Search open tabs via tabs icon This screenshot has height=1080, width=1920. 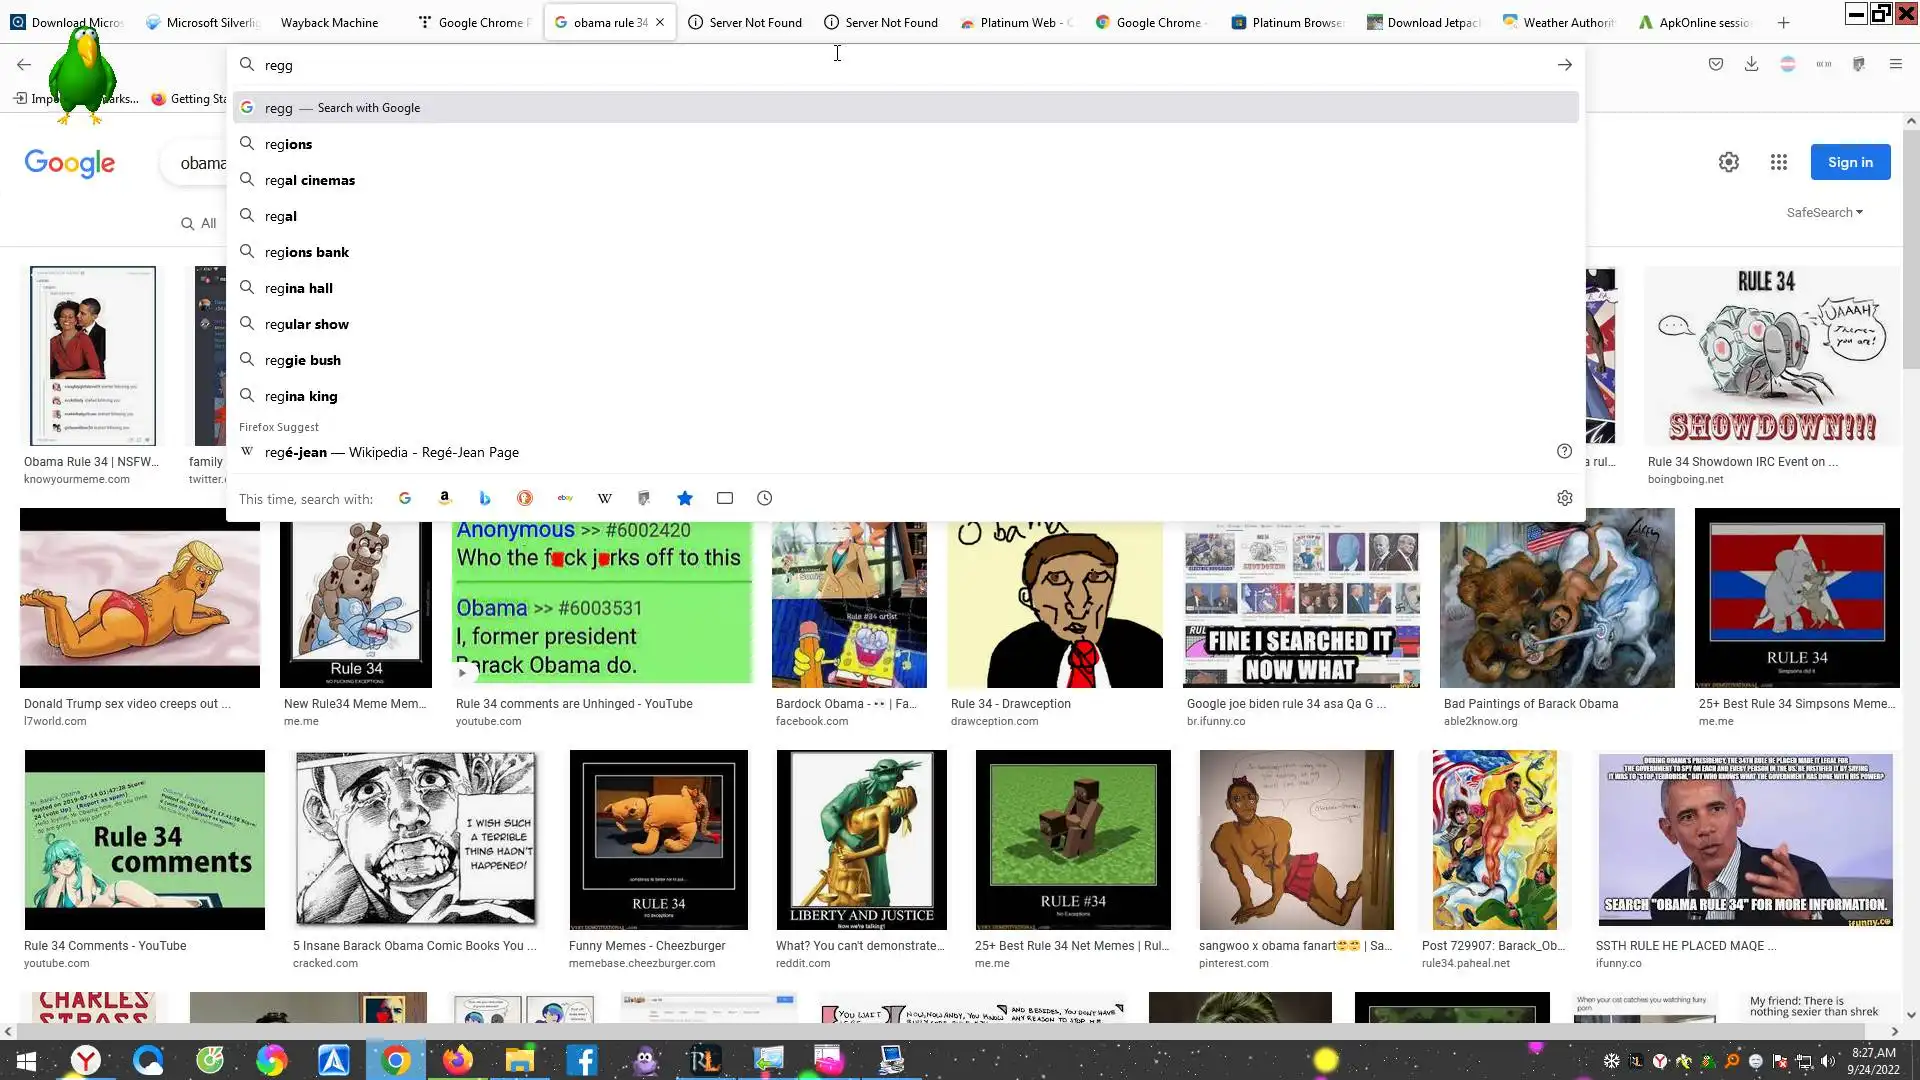click(x=725, y=498)
